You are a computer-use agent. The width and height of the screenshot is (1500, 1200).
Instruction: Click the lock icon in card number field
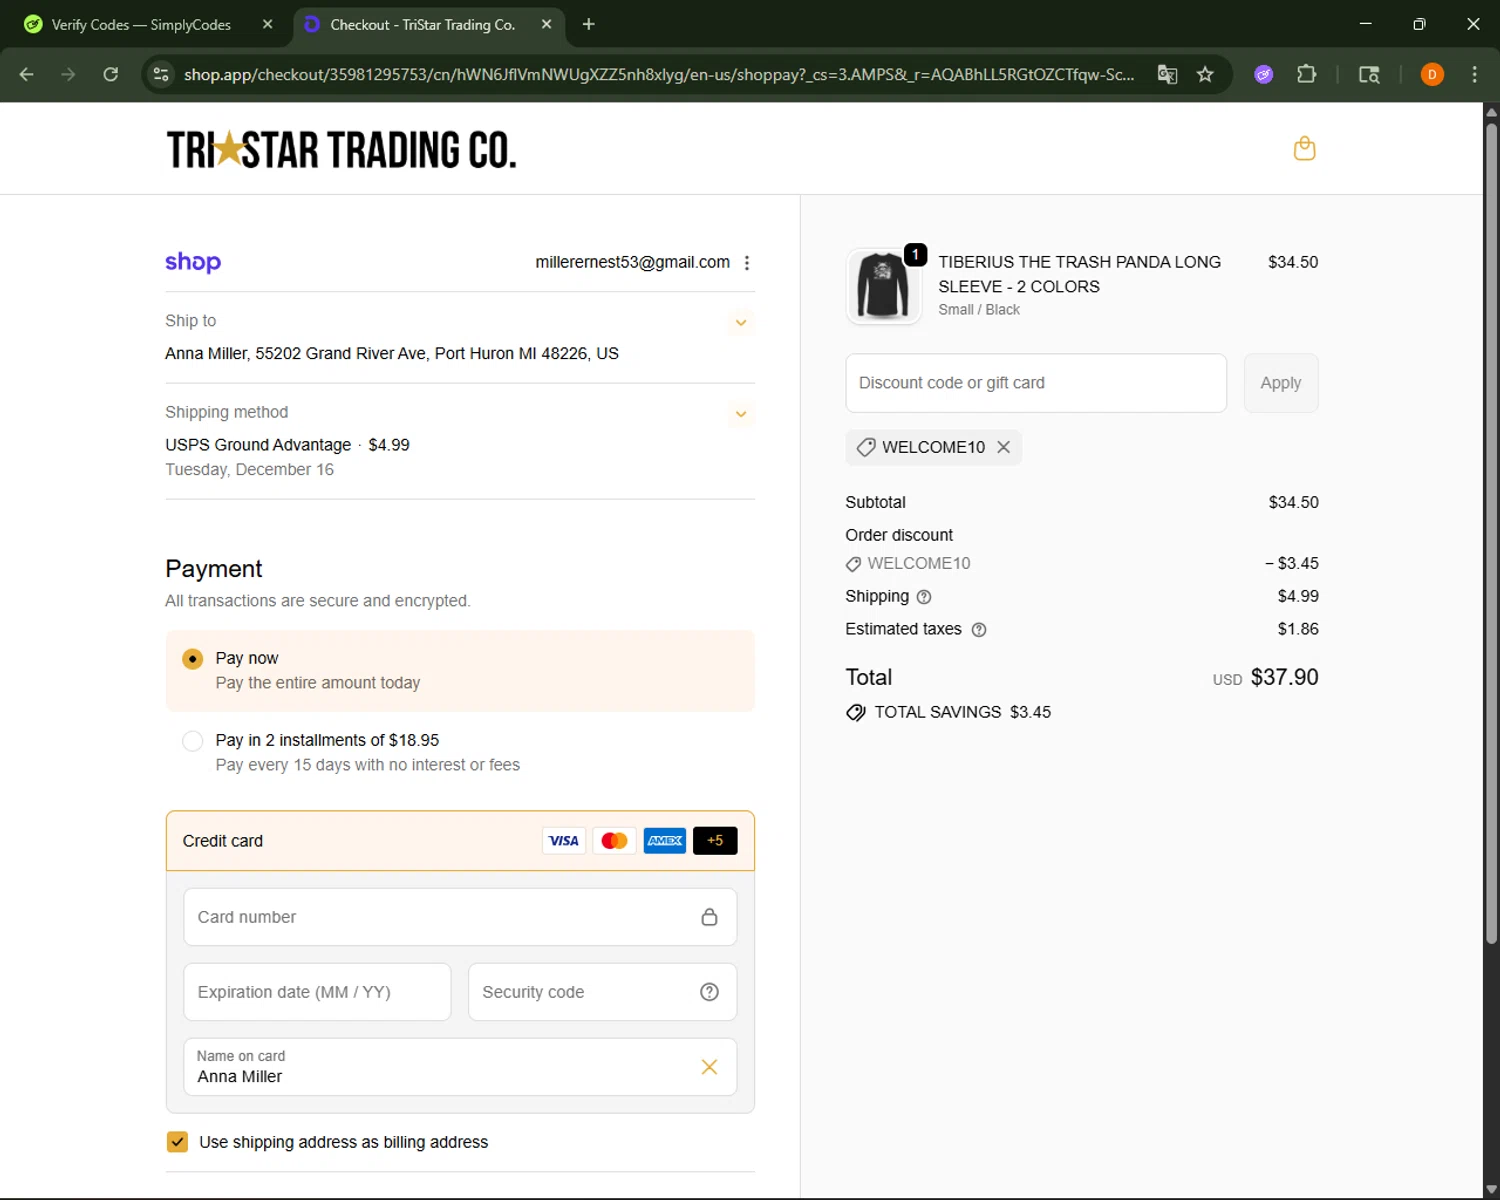pos(709,917)
